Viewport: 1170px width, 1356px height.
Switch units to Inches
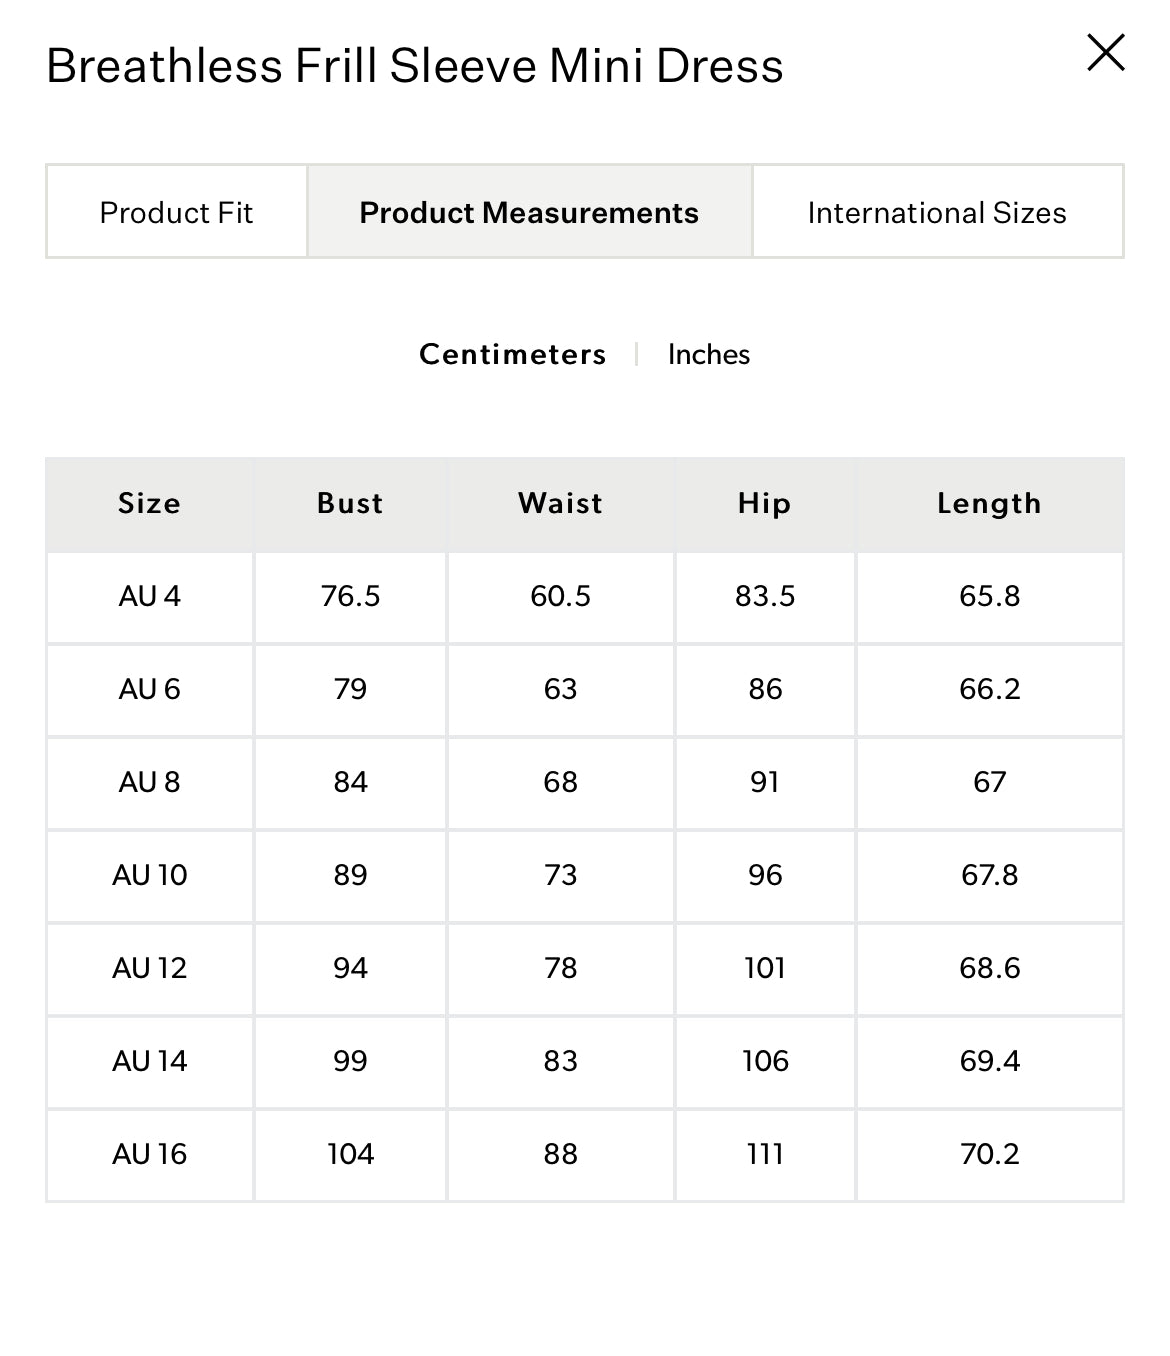point(708,354)
